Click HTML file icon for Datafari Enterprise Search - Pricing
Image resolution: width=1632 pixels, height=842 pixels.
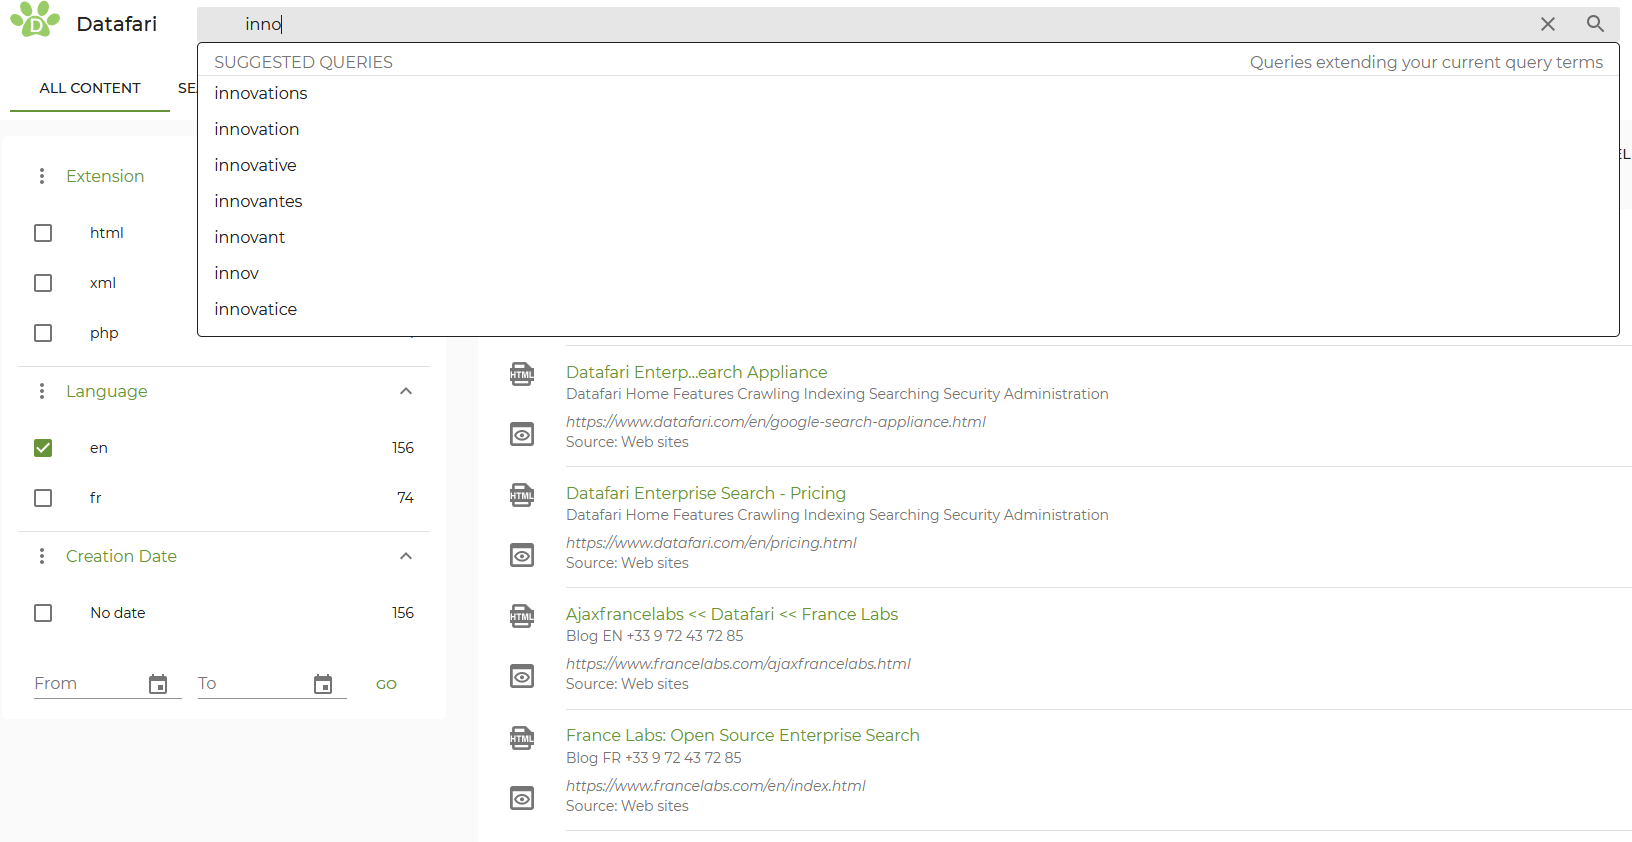[x=522, y=495]
